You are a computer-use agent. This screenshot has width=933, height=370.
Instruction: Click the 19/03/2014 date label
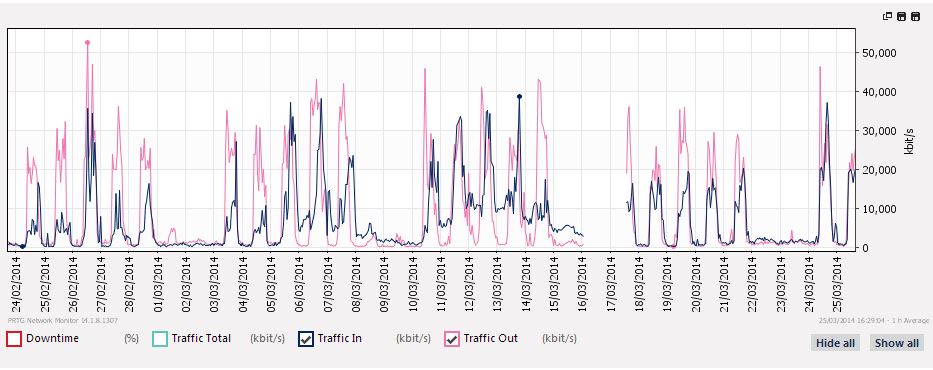[667, 283]
